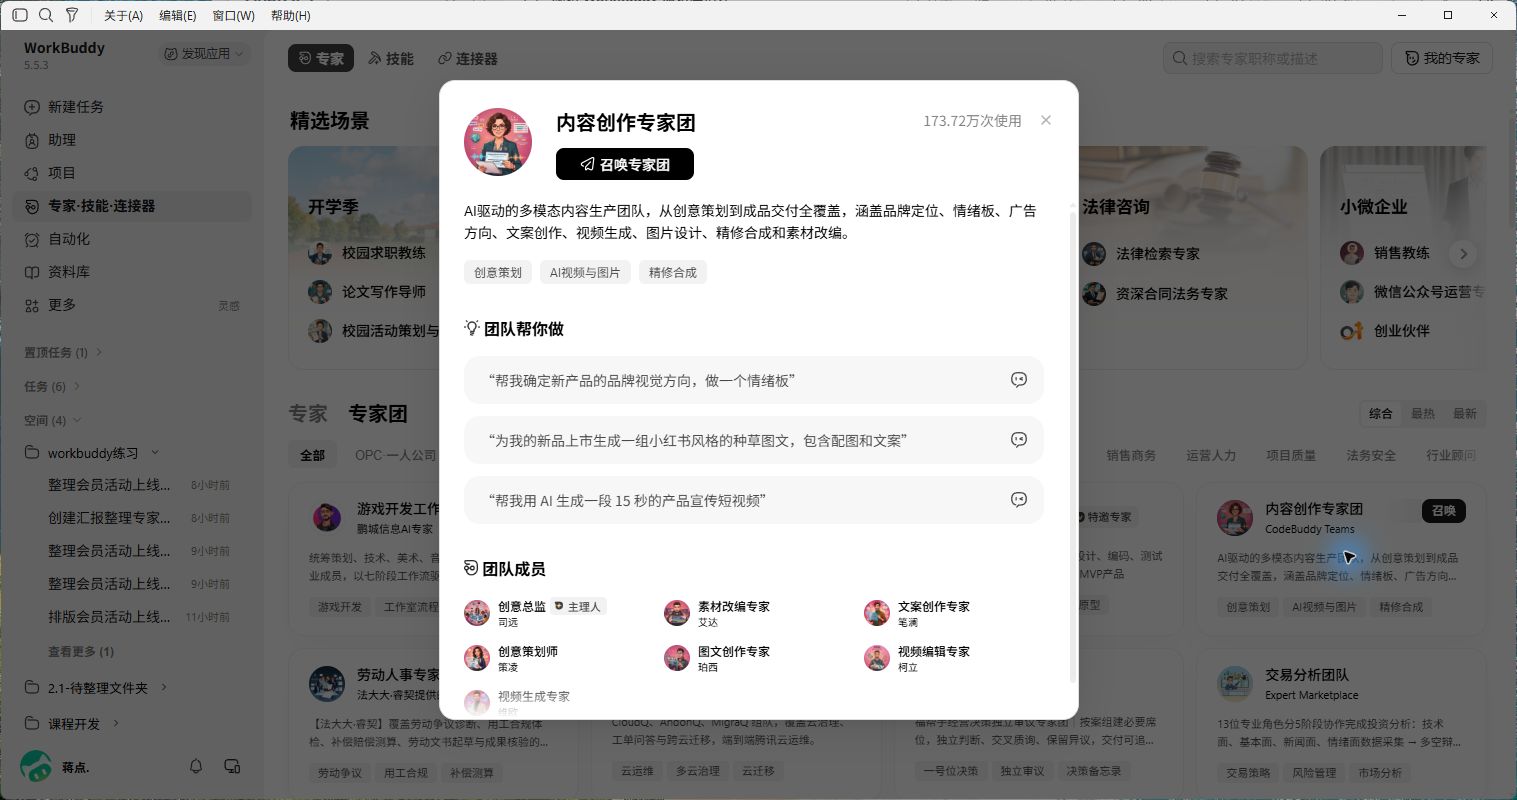Send the 品牌视觉方向 prompt via chat icon
1517x800 pixels.
(x=1019, y=380)
